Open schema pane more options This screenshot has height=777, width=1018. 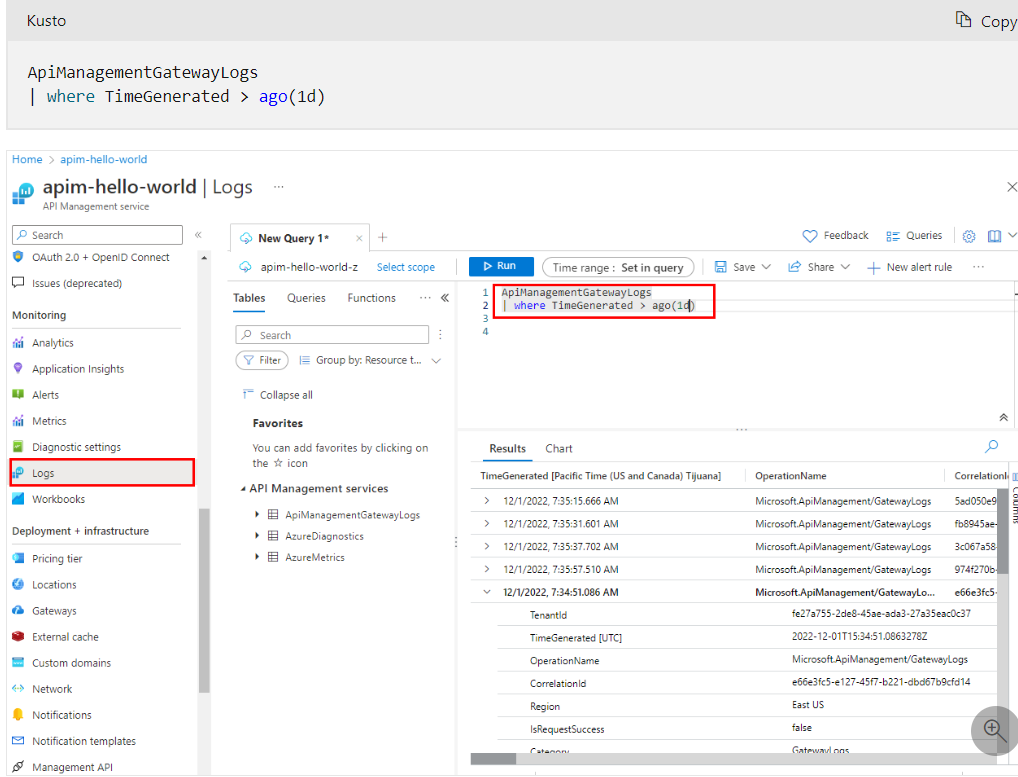click(x=425, y=297)
